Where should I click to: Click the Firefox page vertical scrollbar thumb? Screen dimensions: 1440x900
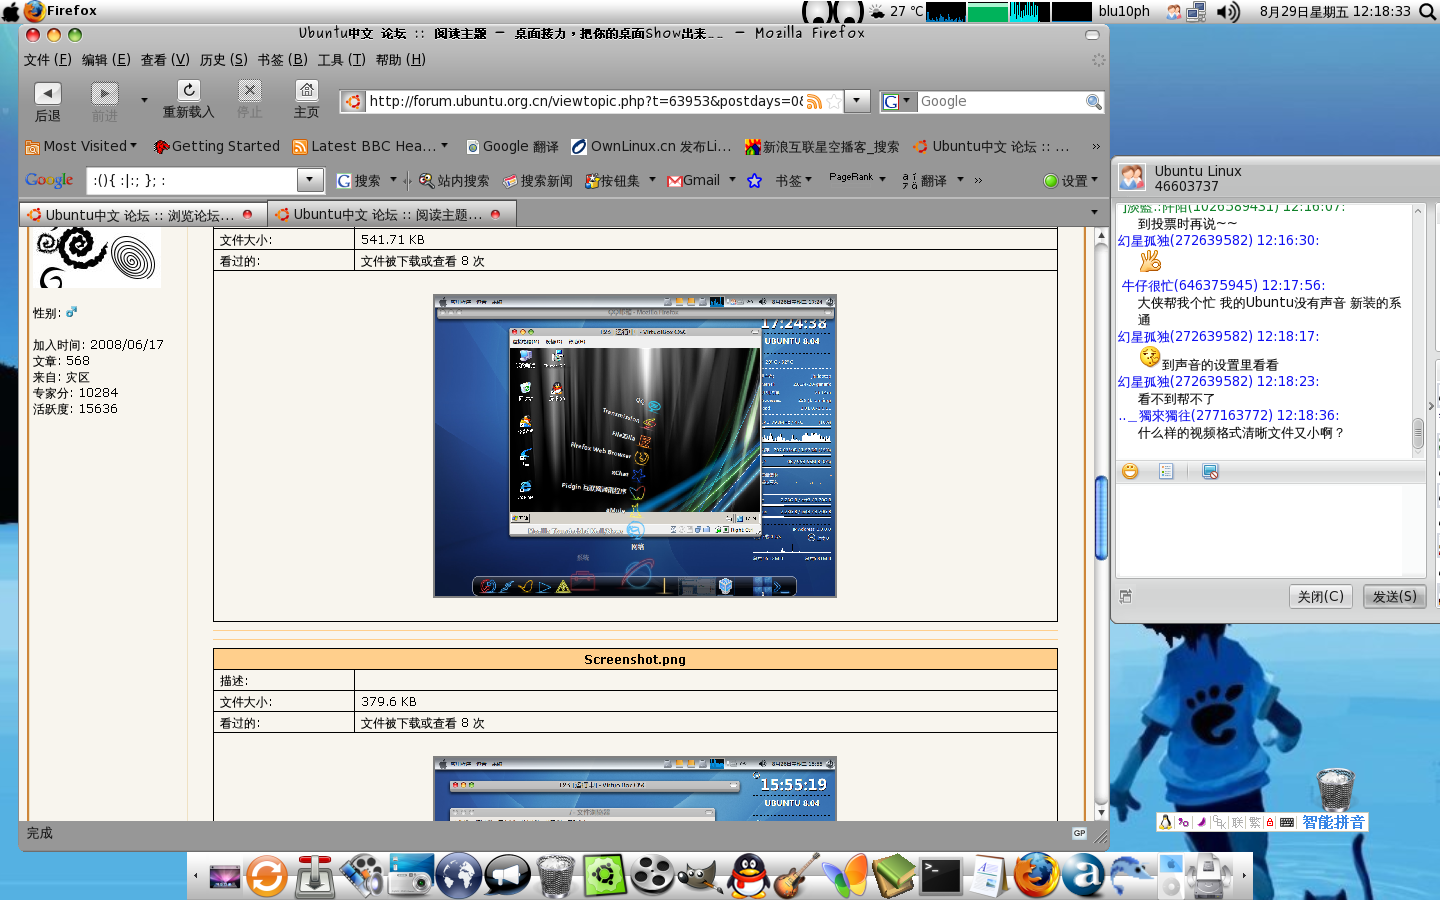coord(1101,517)
